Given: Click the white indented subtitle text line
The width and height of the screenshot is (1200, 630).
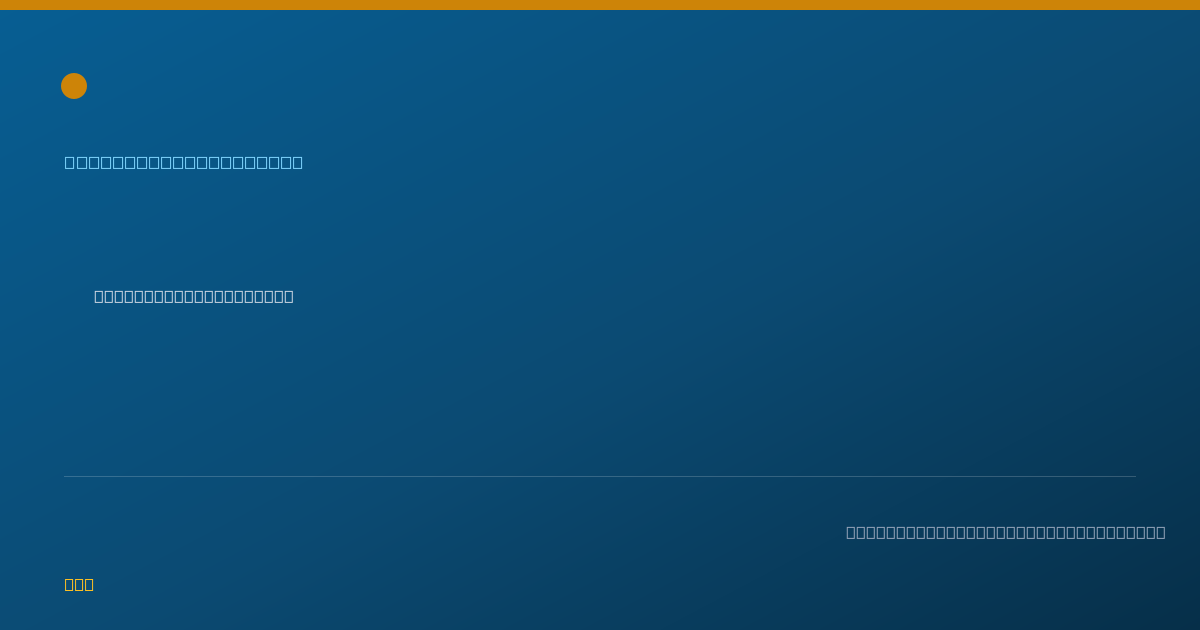Looking at the screenshot, I should click(194, 296).
